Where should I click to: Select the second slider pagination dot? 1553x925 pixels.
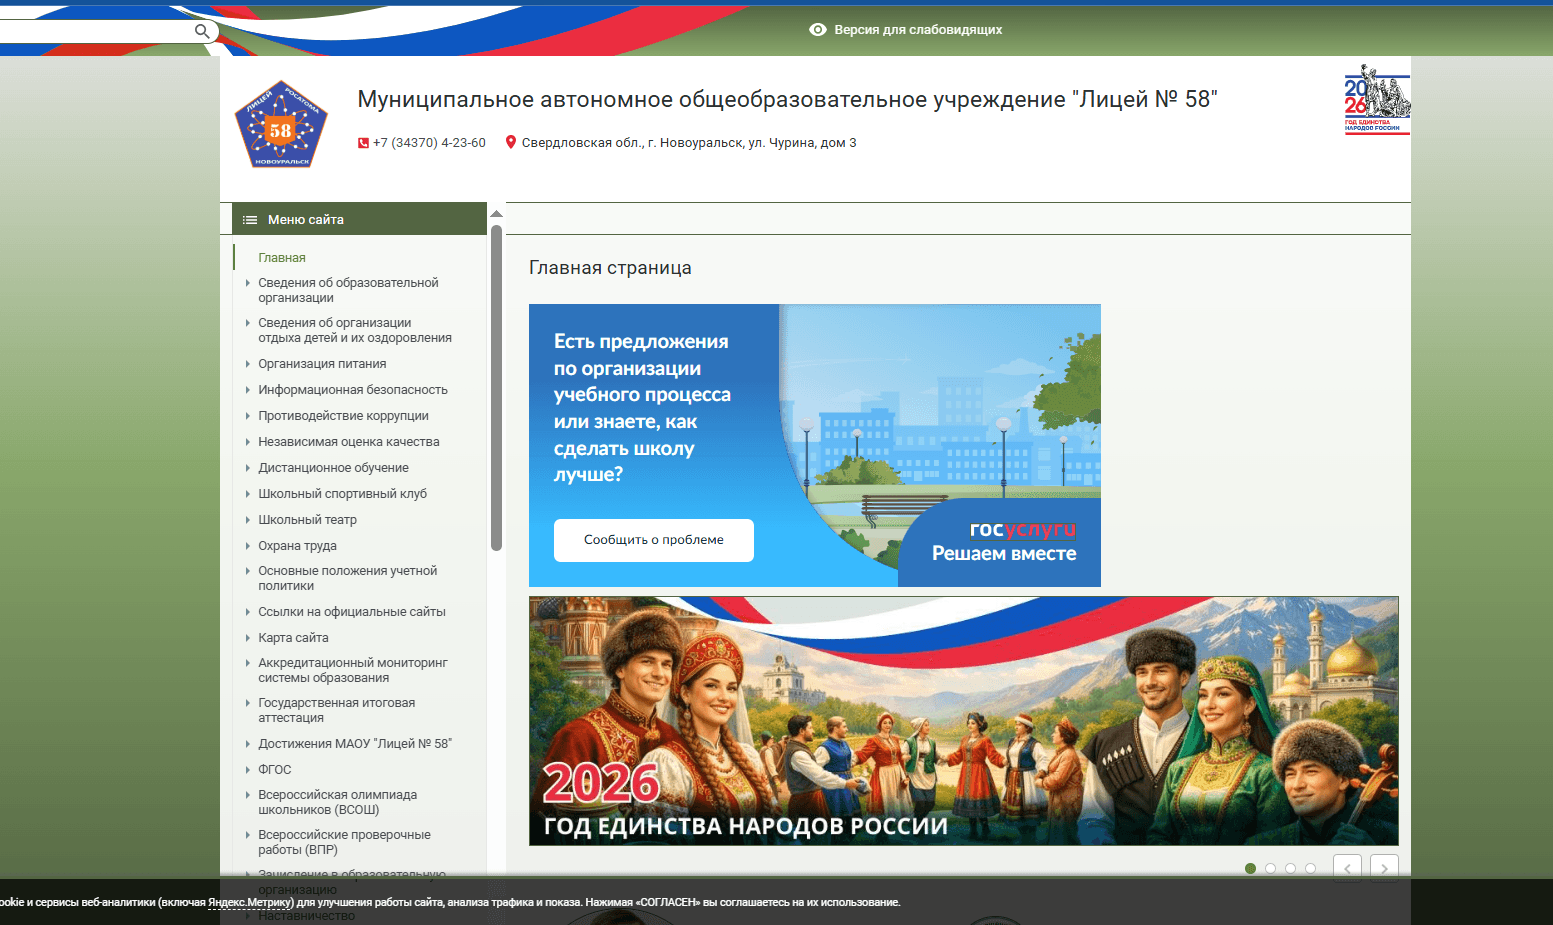1270,868
